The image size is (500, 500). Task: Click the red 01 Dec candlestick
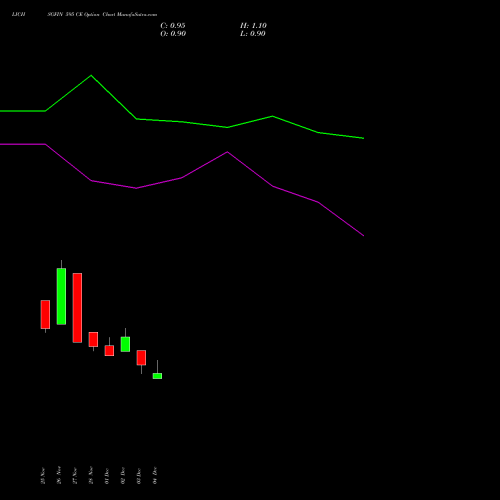point(109,350)
